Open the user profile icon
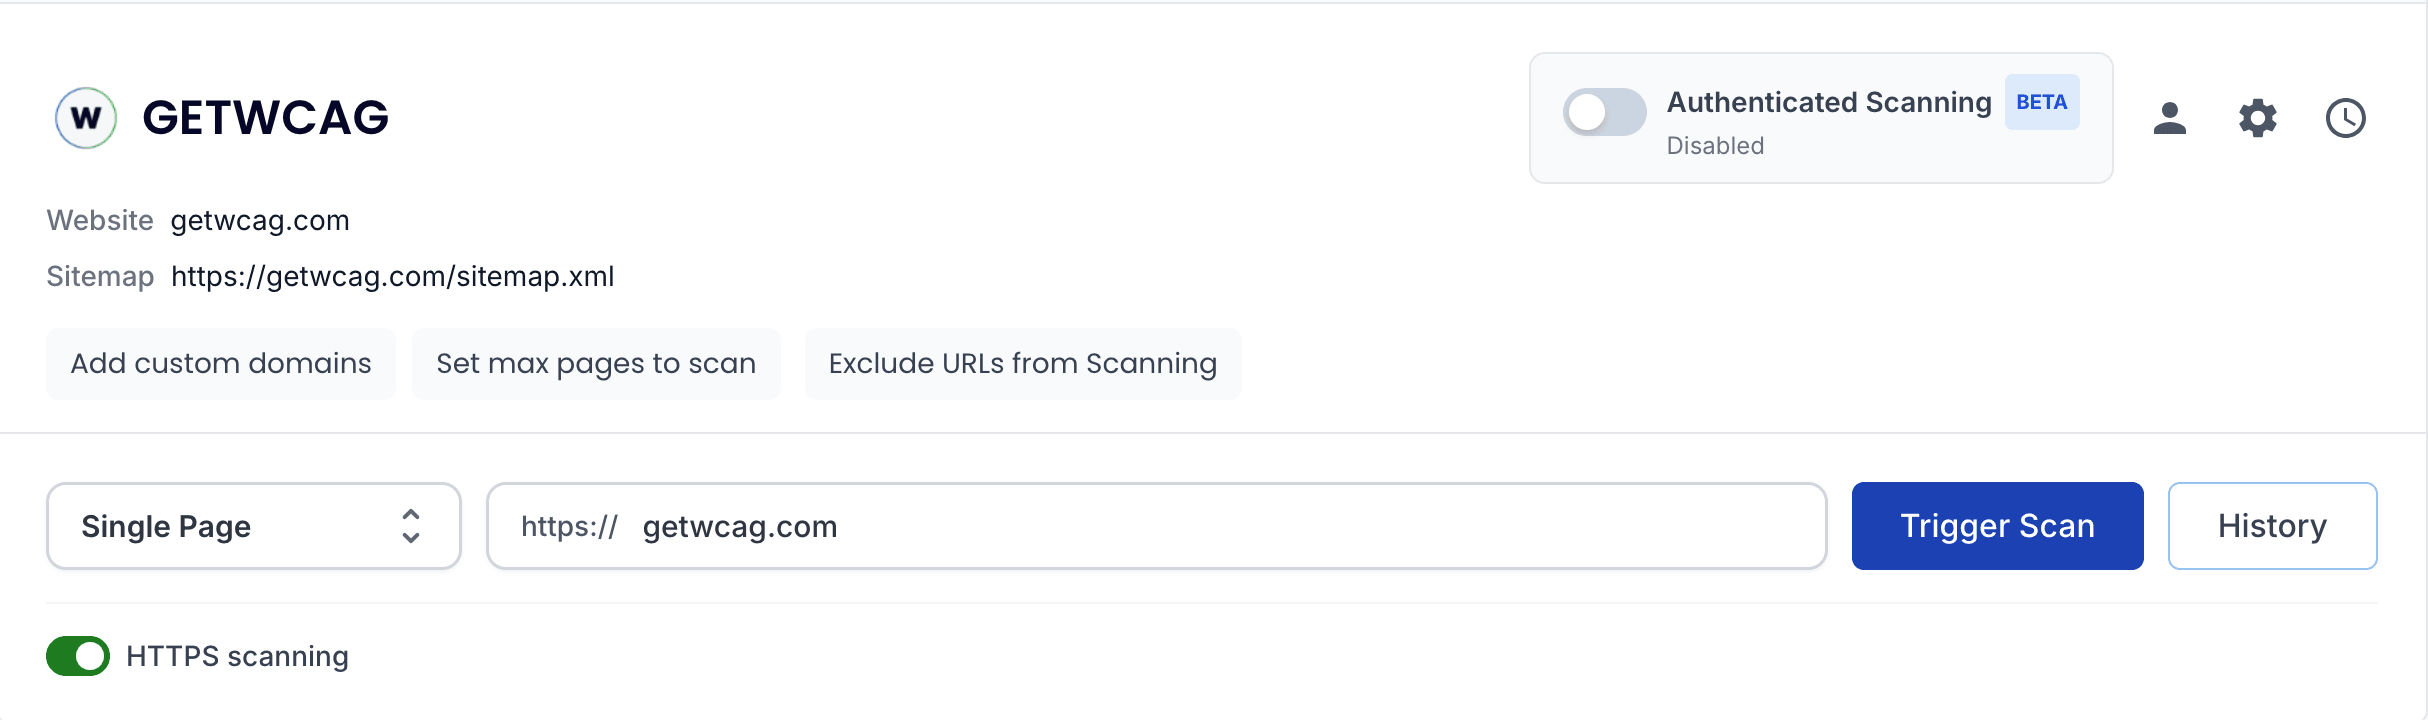2428x720 pixels. pos(2169,117)
